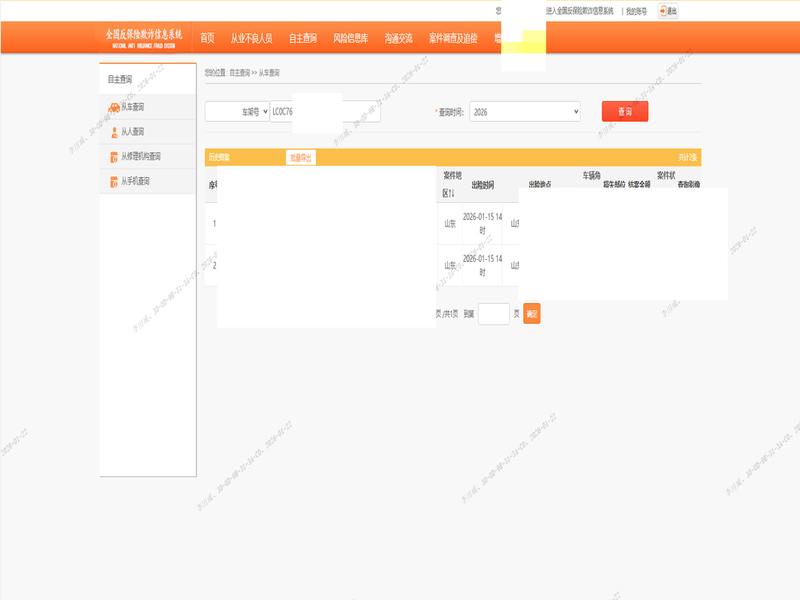Open the 车架号 search type dropdown

[237, 112]
